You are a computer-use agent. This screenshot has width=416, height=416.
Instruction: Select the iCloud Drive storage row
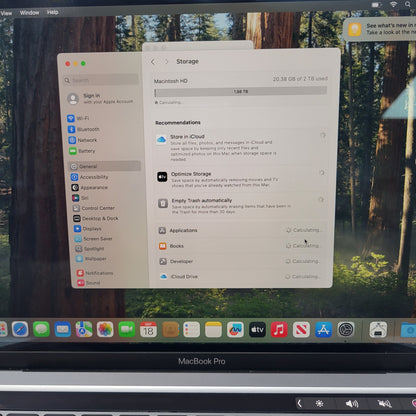(x=240, y=276)
